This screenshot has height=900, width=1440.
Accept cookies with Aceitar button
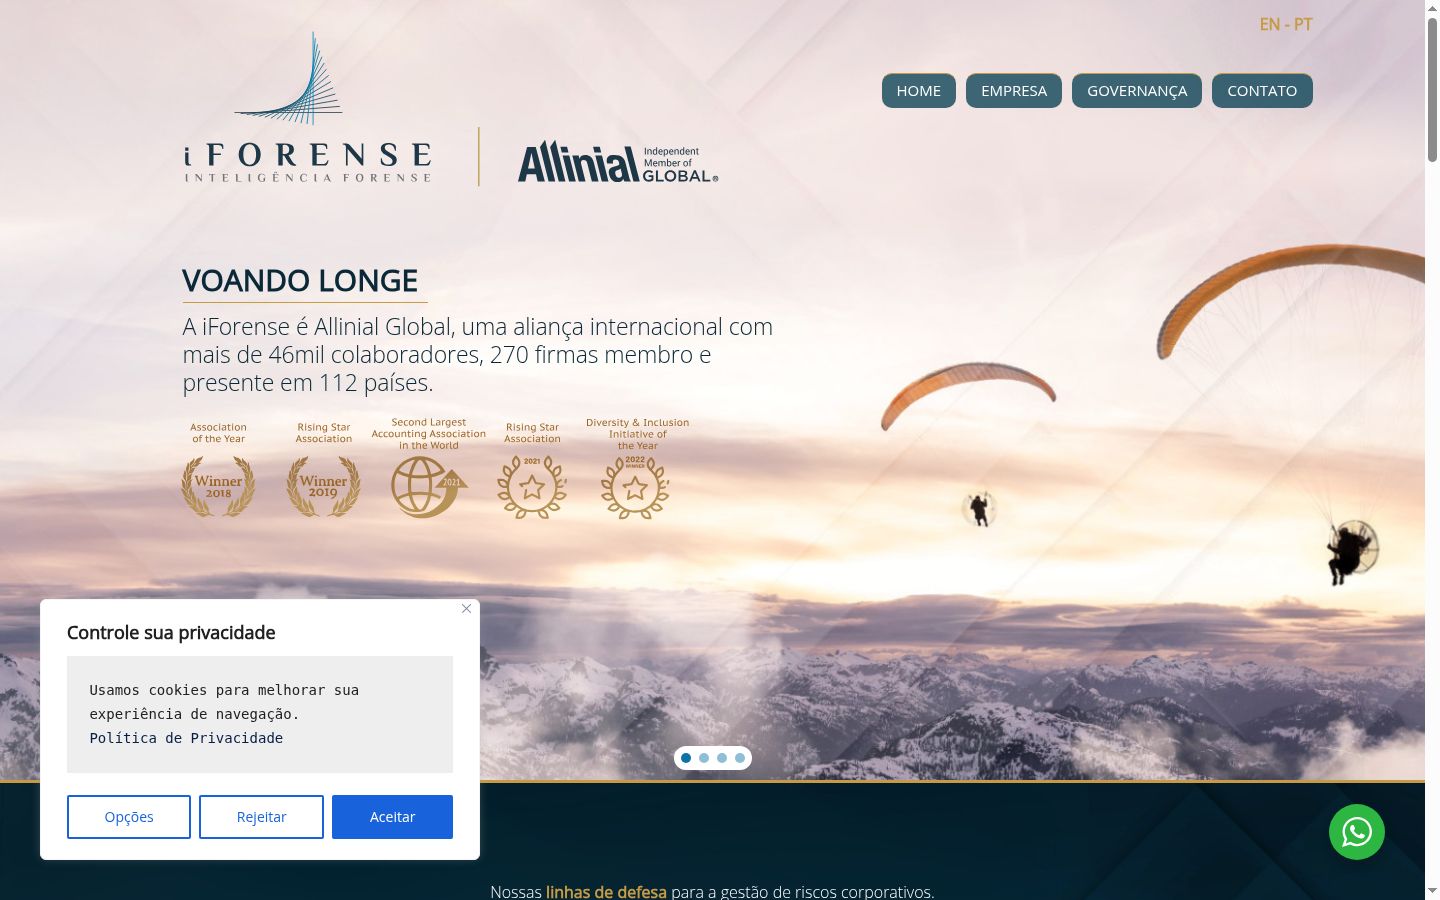pyautogui.click(x=392, y=817)
